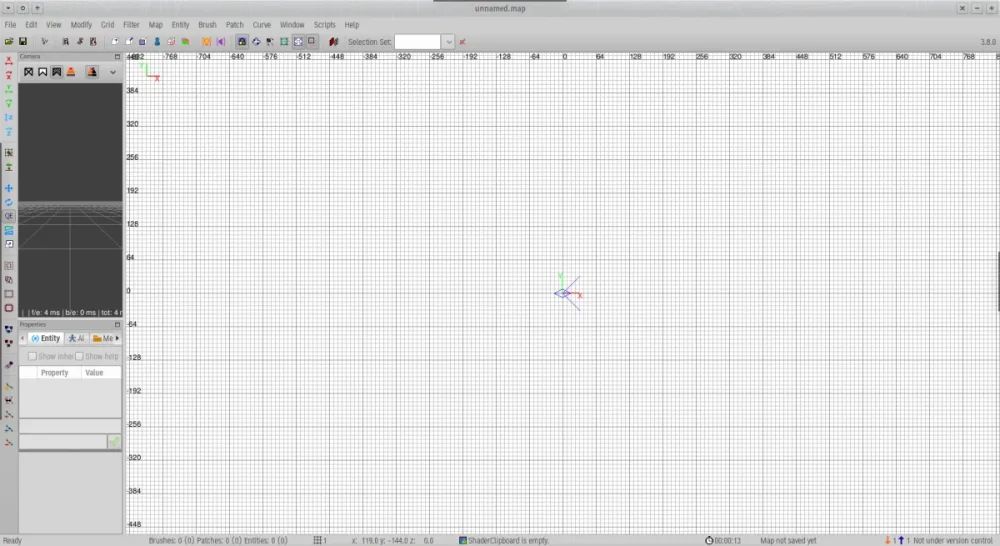Click the Open Map folder icon

[9, 41]
